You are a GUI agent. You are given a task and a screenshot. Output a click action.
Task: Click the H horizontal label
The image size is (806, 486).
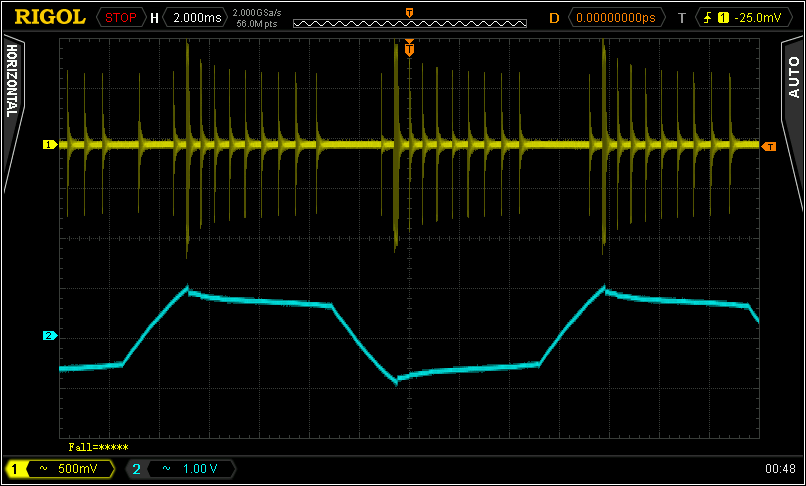[x=154, y=19]
